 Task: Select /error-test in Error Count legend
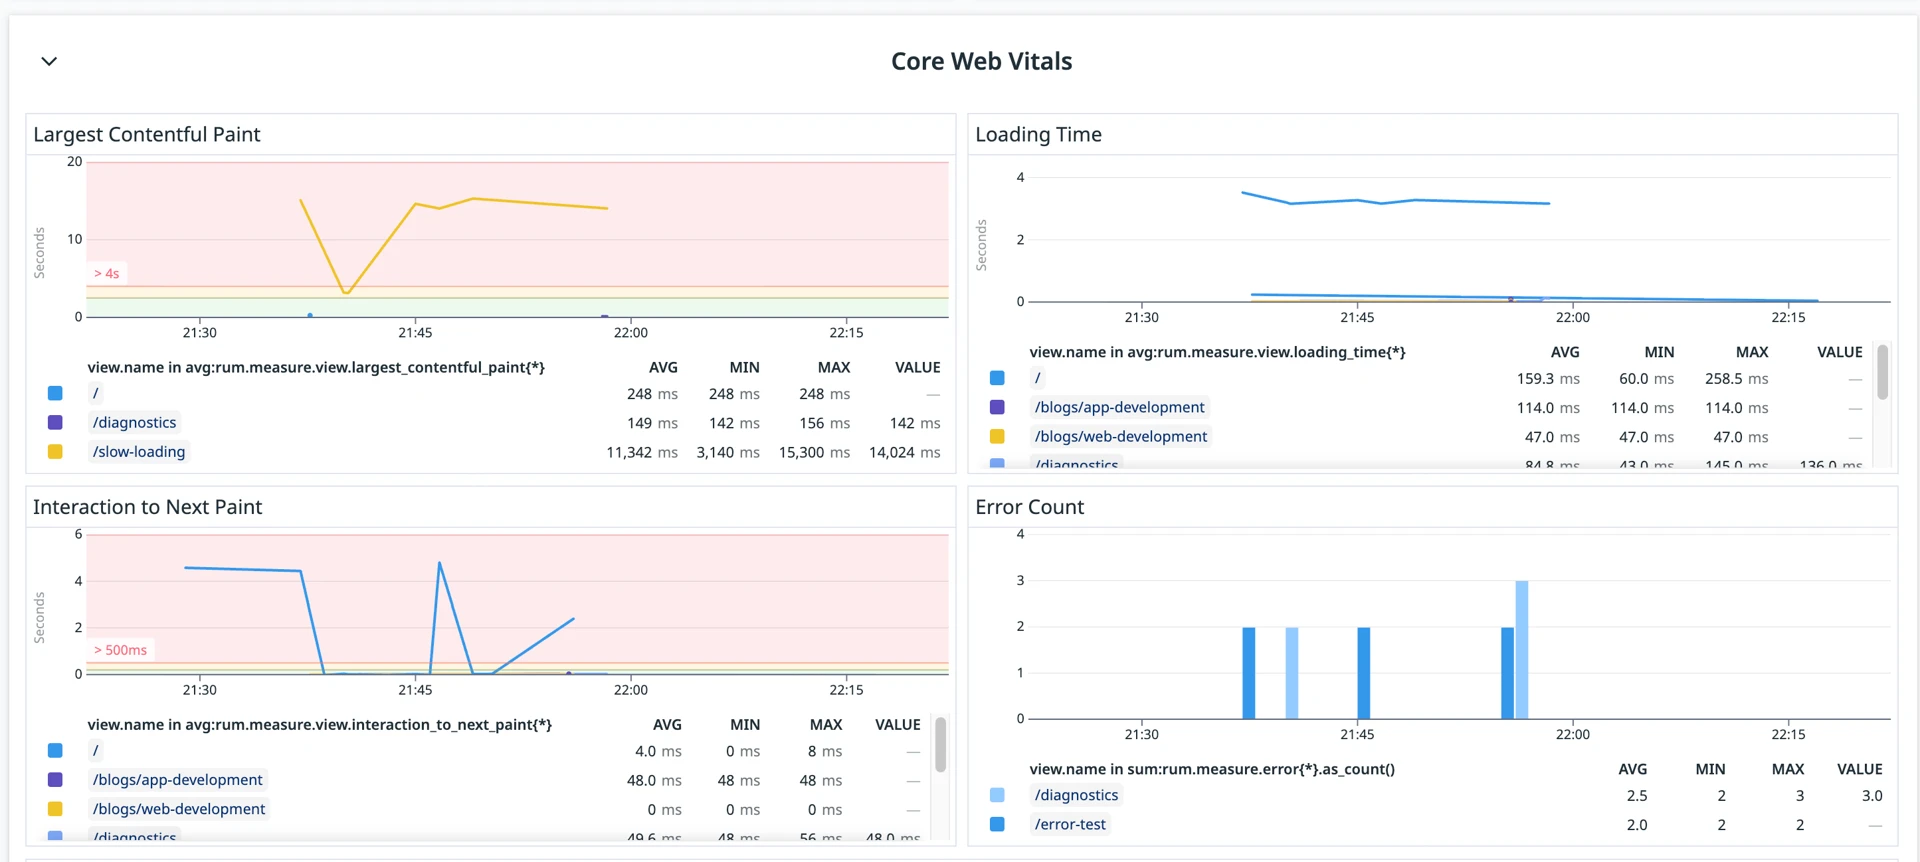click(x=1070, y=825)
